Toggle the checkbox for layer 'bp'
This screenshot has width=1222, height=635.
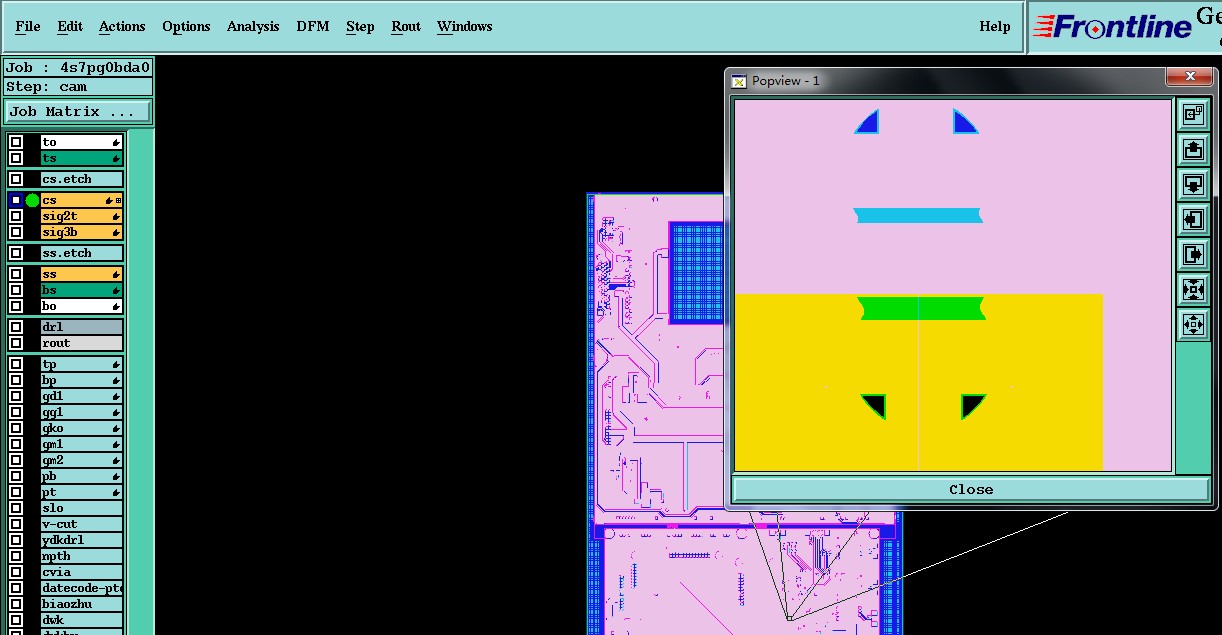click(x=16, y=380)
